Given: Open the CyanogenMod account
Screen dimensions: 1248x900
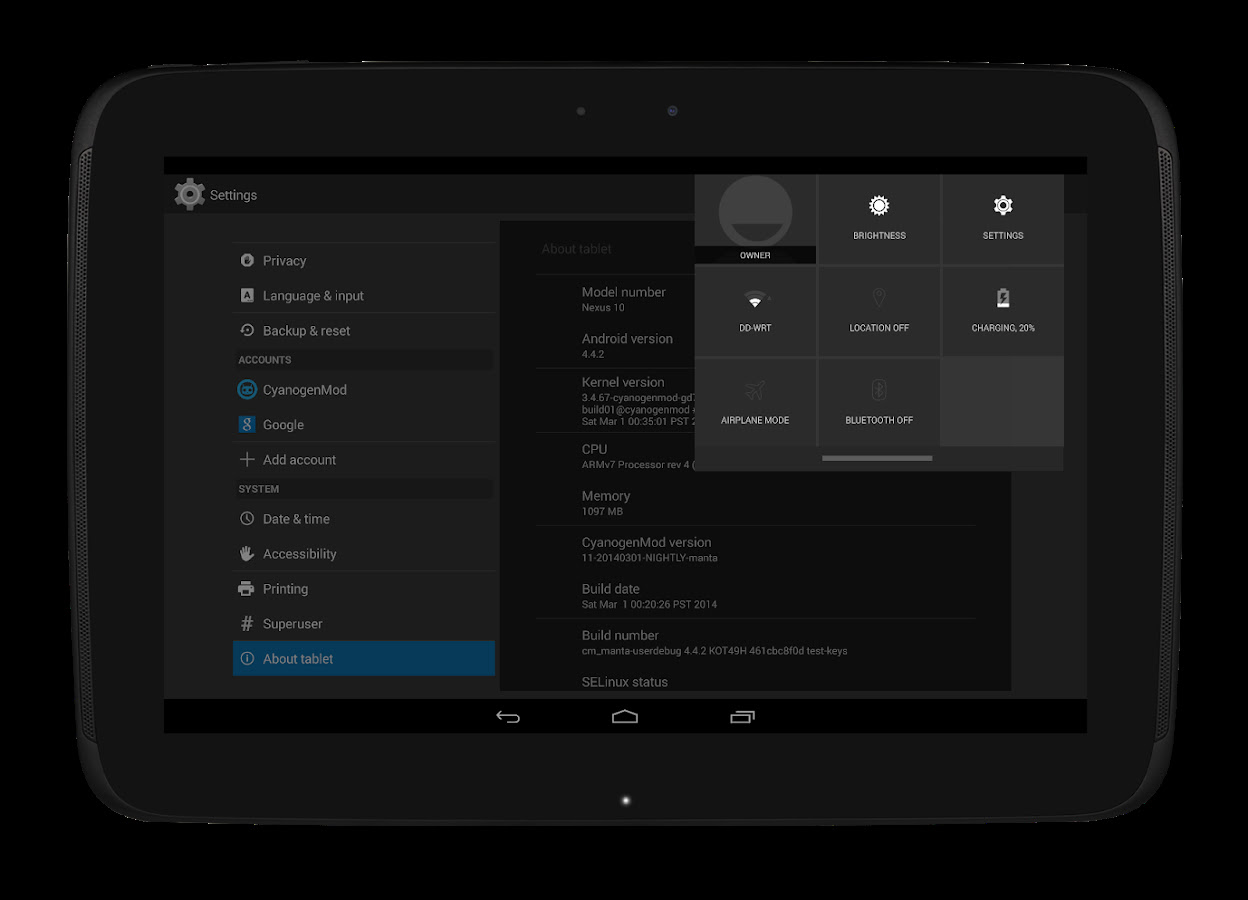Looking at the screenshot, I should pos(364,389).
